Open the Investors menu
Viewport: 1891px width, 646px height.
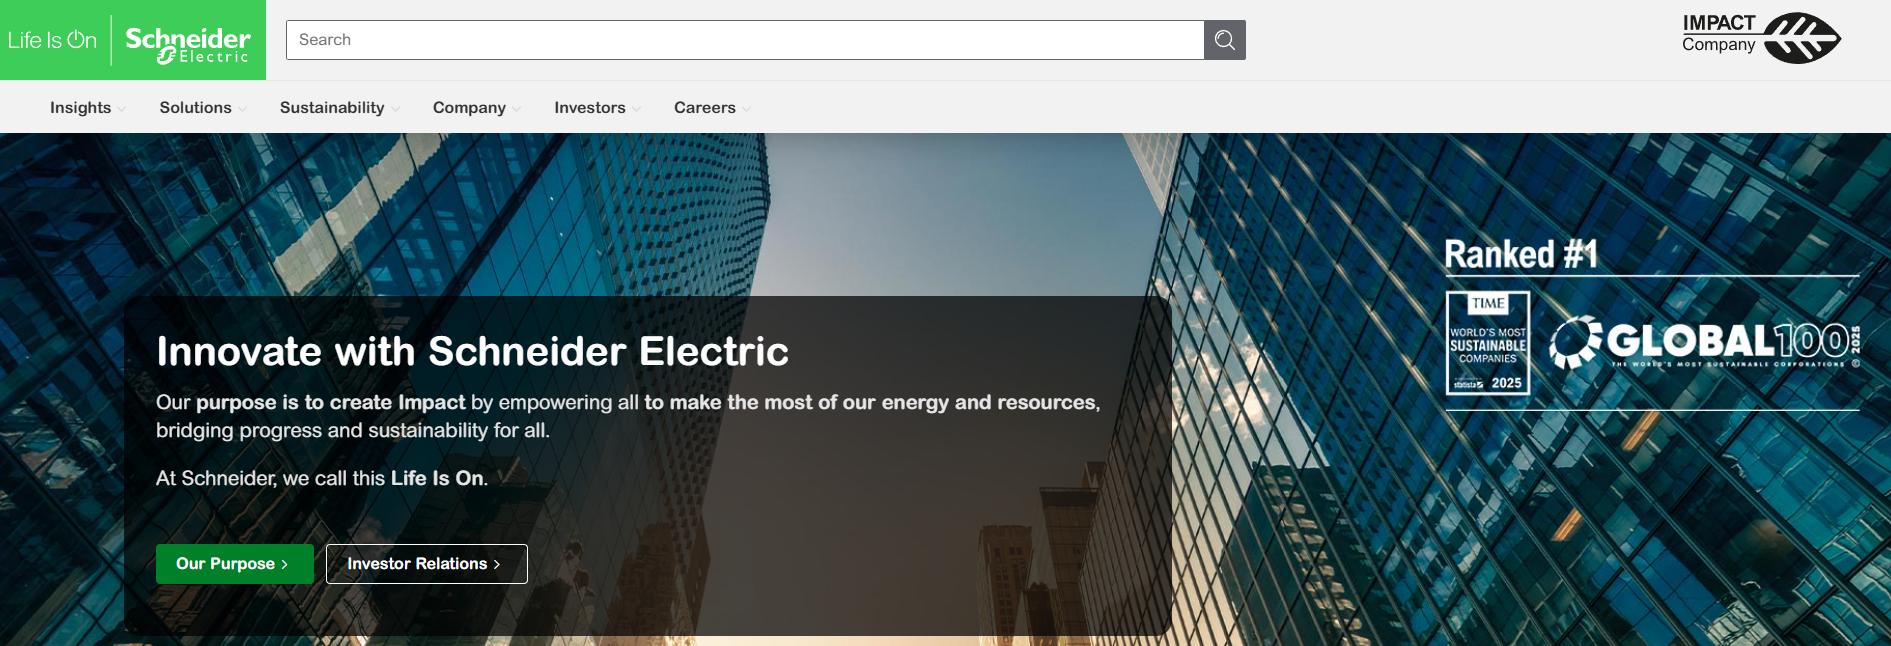590,108
